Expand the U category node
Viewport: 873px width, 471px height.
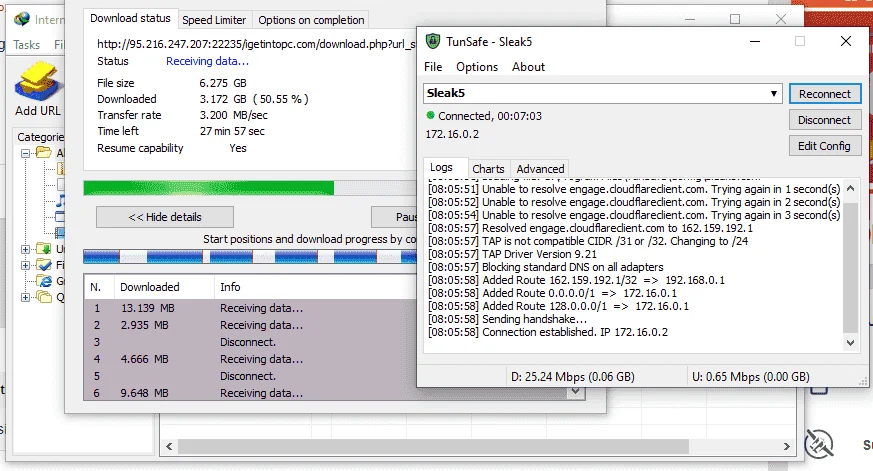tap(25, 249)
